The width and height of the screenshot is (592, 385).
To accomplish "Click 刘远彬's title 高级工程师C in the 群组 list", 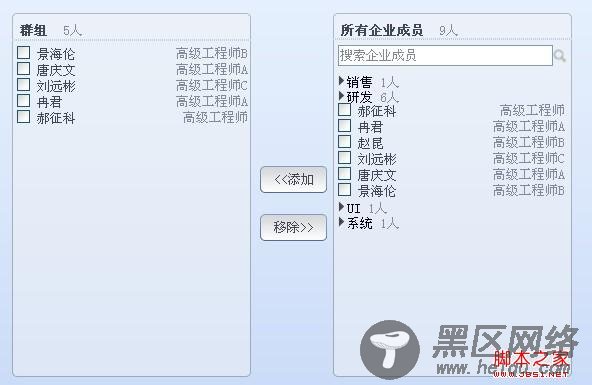I will click(x=211, y=86).
